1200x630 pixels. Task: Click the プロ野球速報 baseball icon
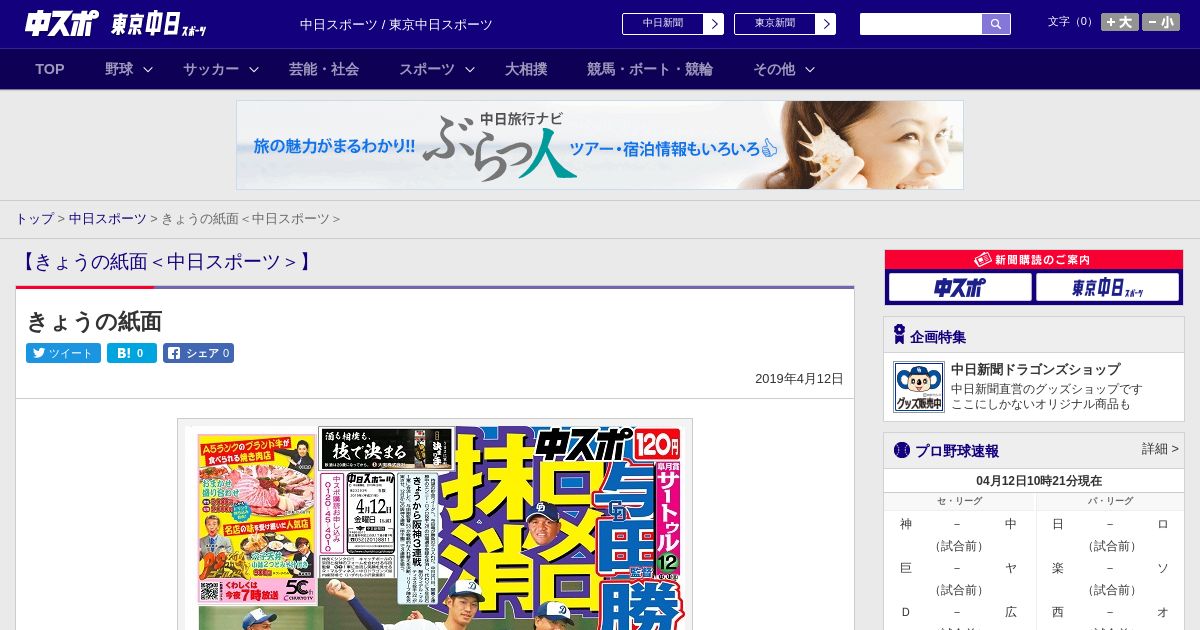901,450
